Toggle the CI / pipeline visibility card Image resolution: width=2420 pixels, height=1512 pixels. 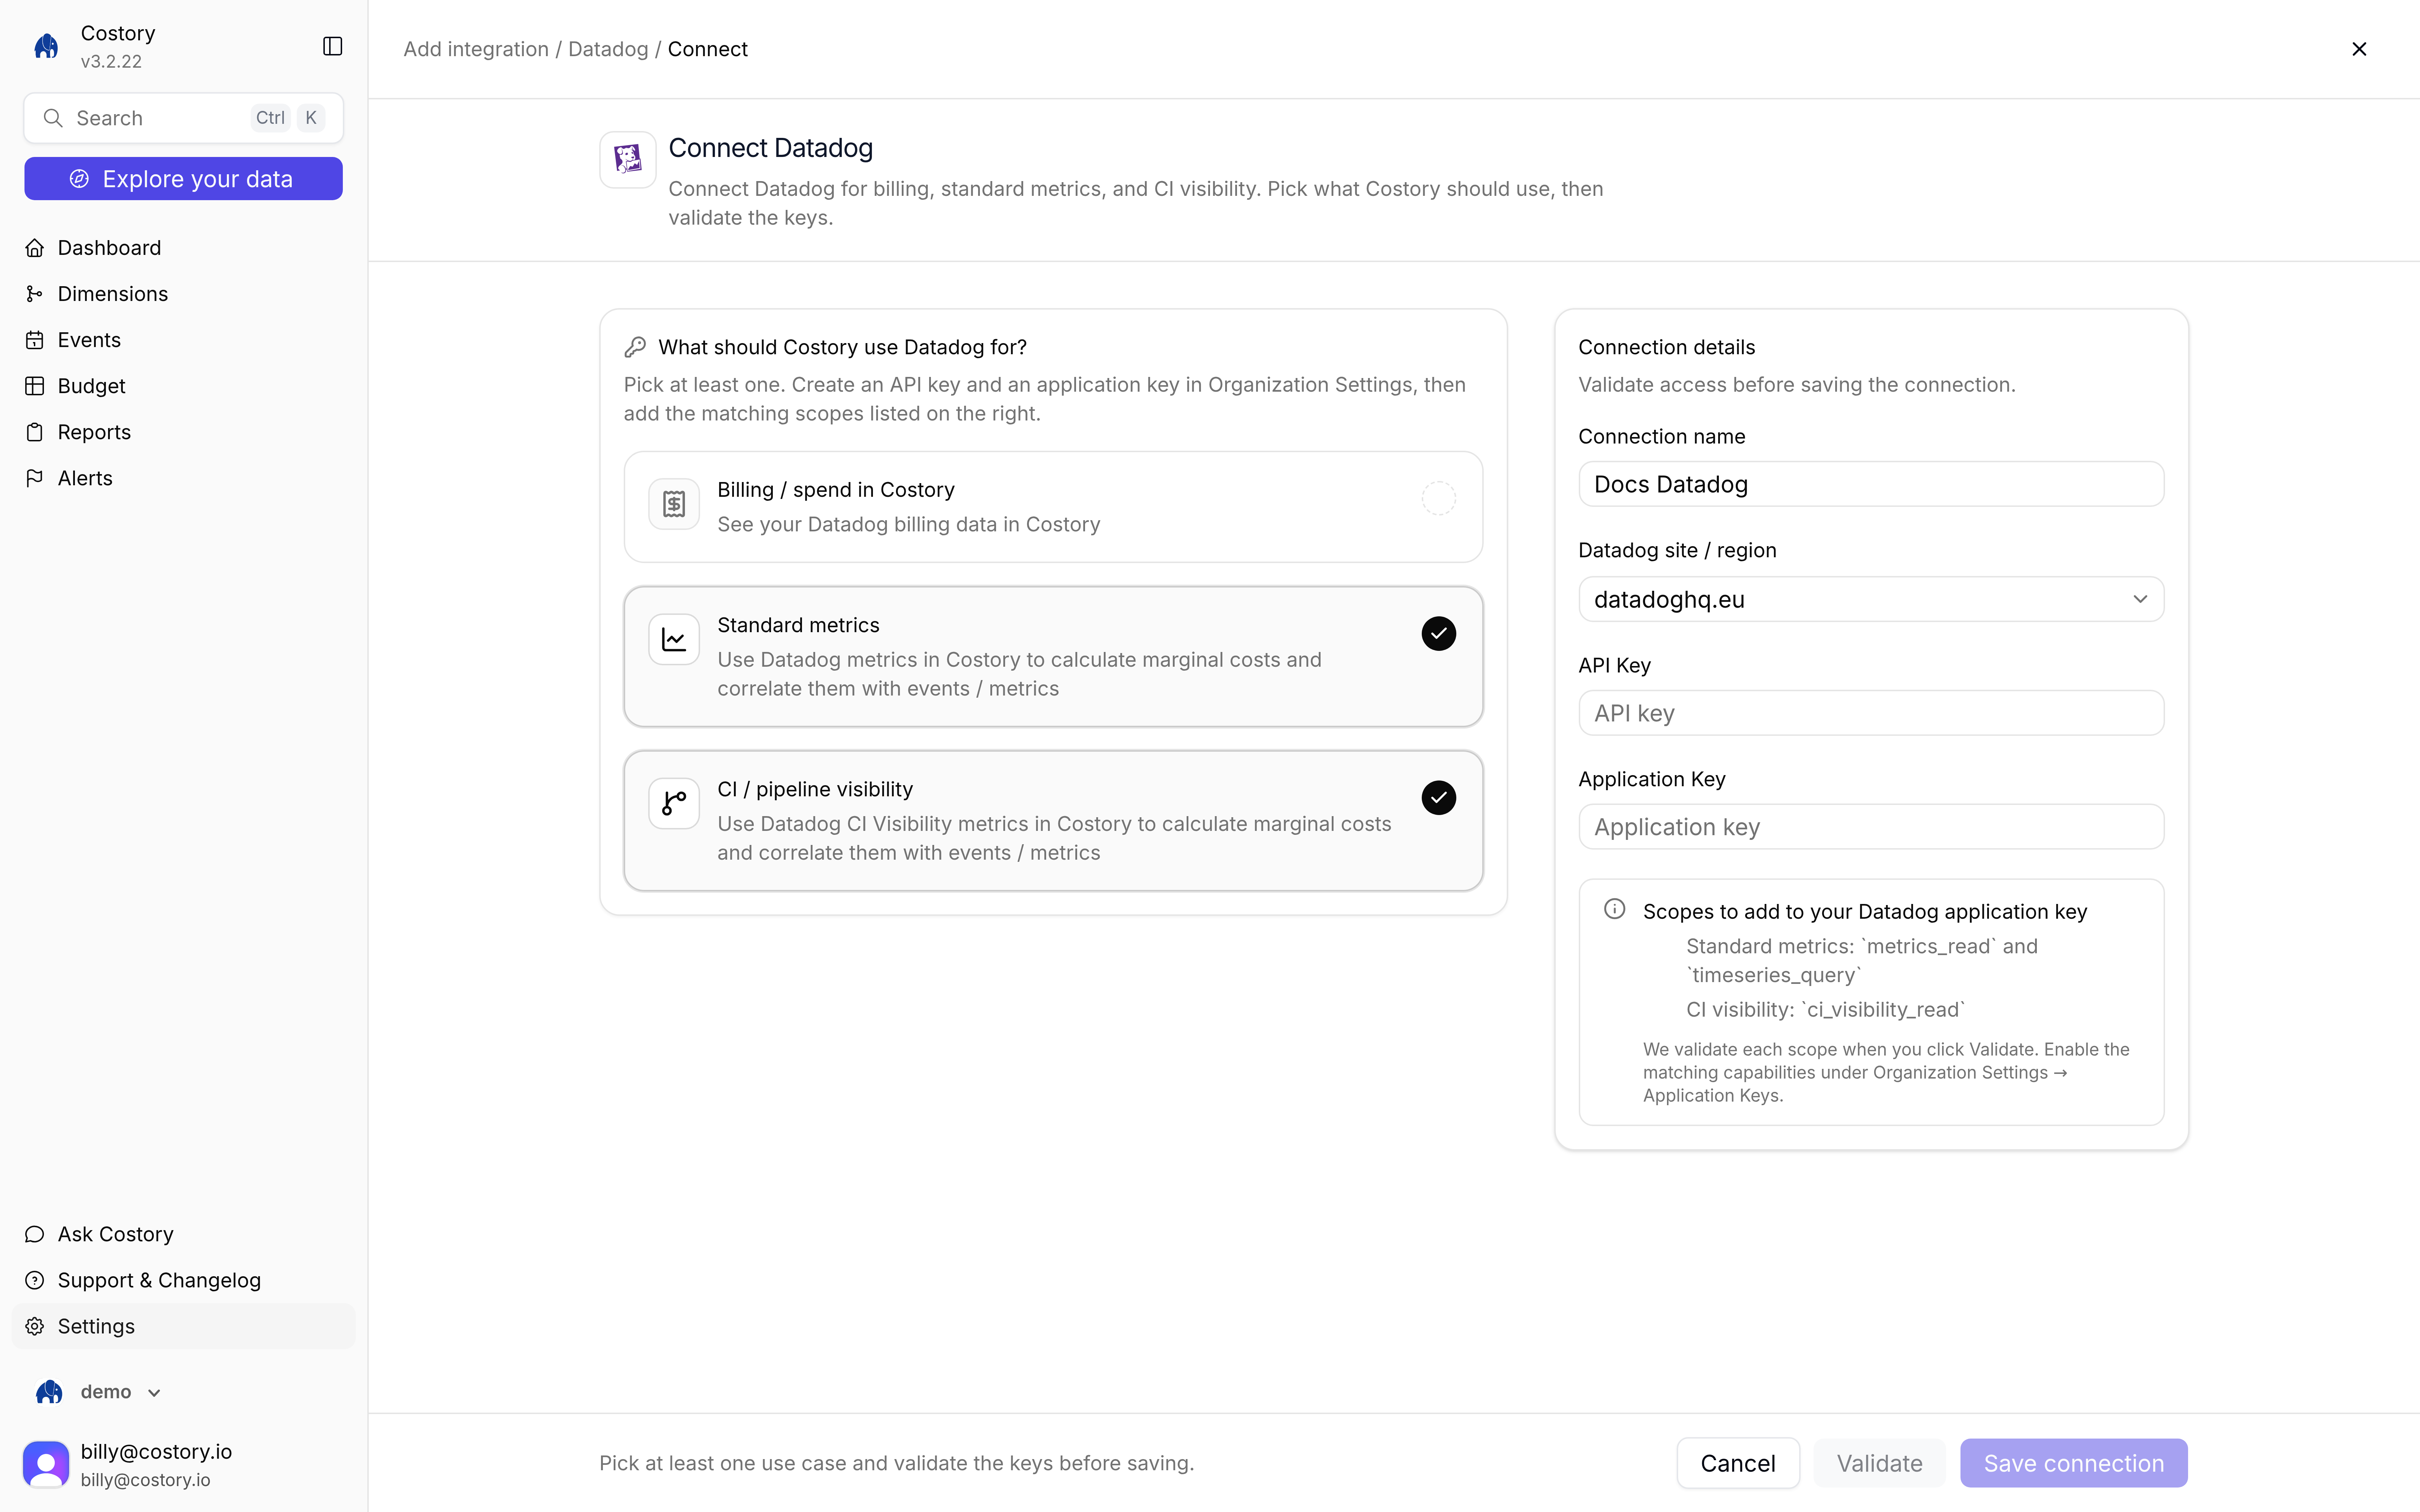click(1053, 821)
